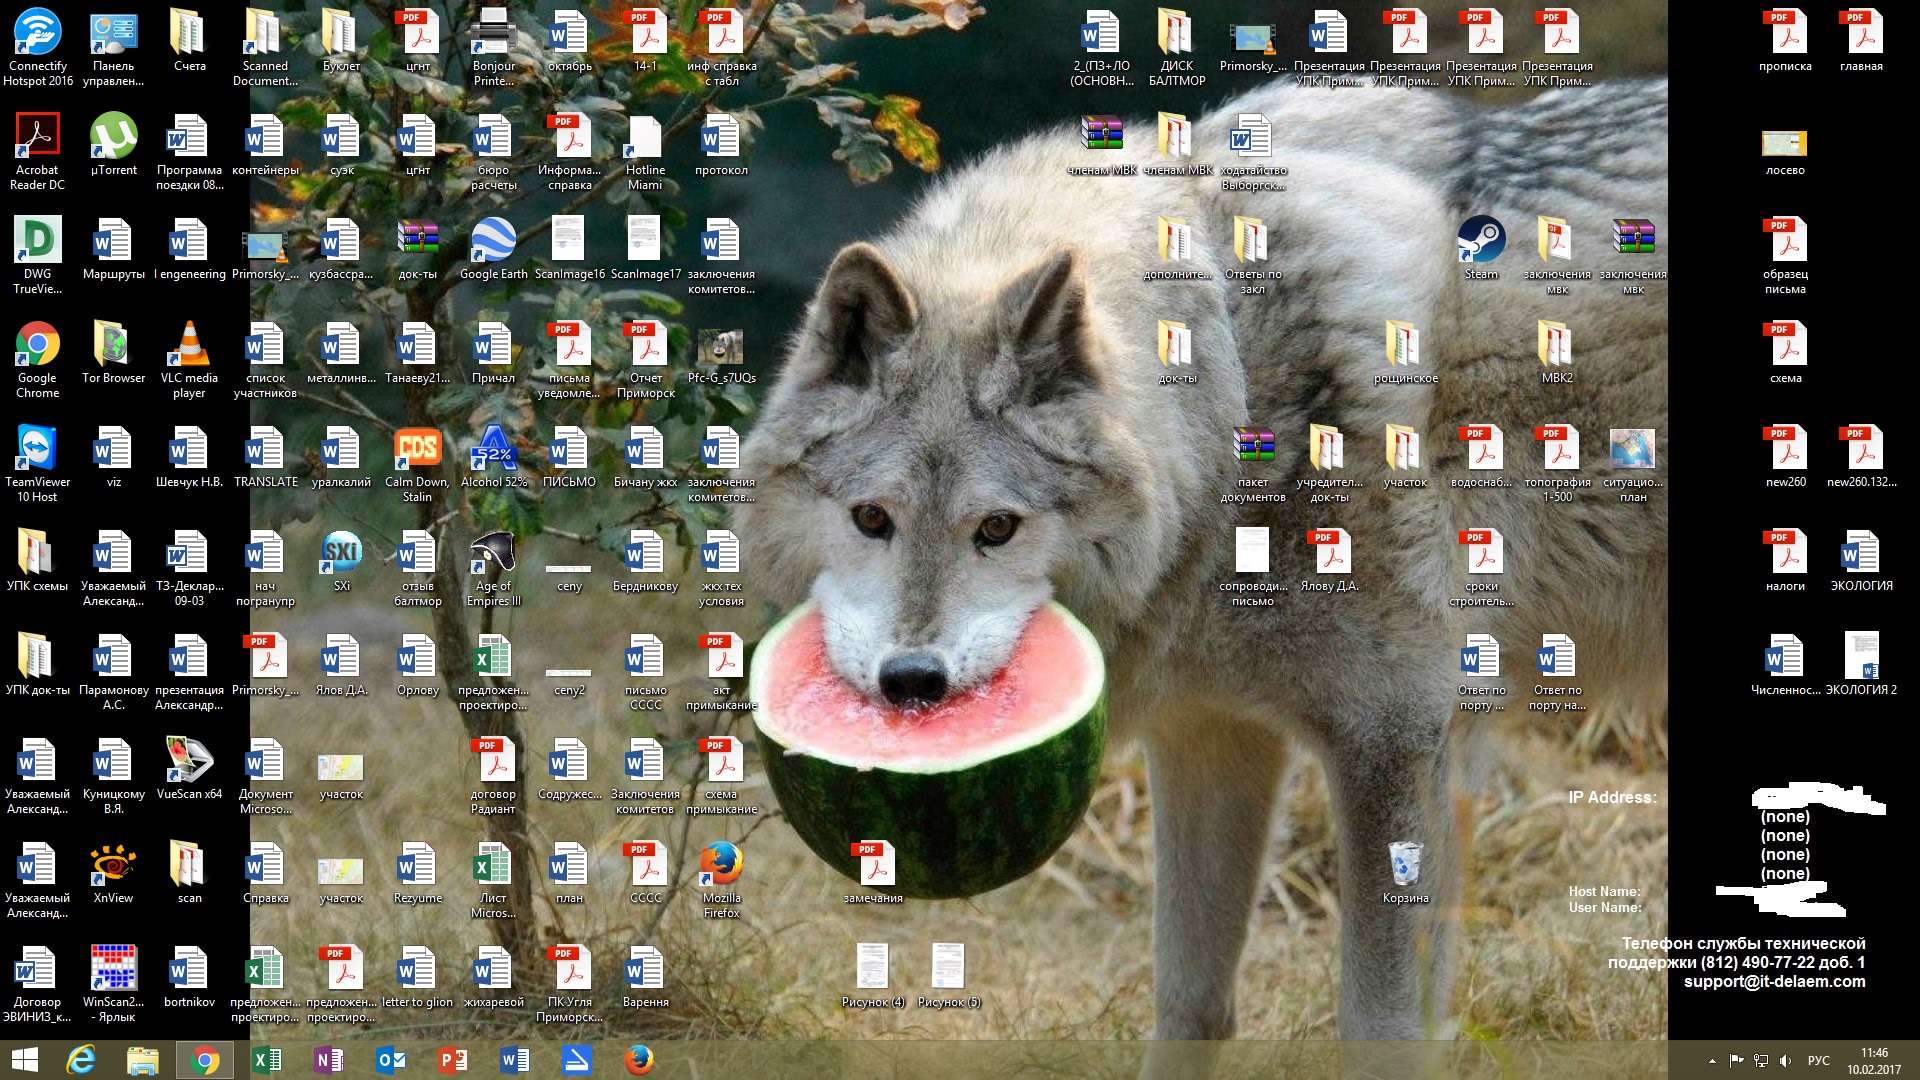The width and height of the screenshot is (1920, 1080).
Task: Open Google Earth desktop icon
Action: 493,243
